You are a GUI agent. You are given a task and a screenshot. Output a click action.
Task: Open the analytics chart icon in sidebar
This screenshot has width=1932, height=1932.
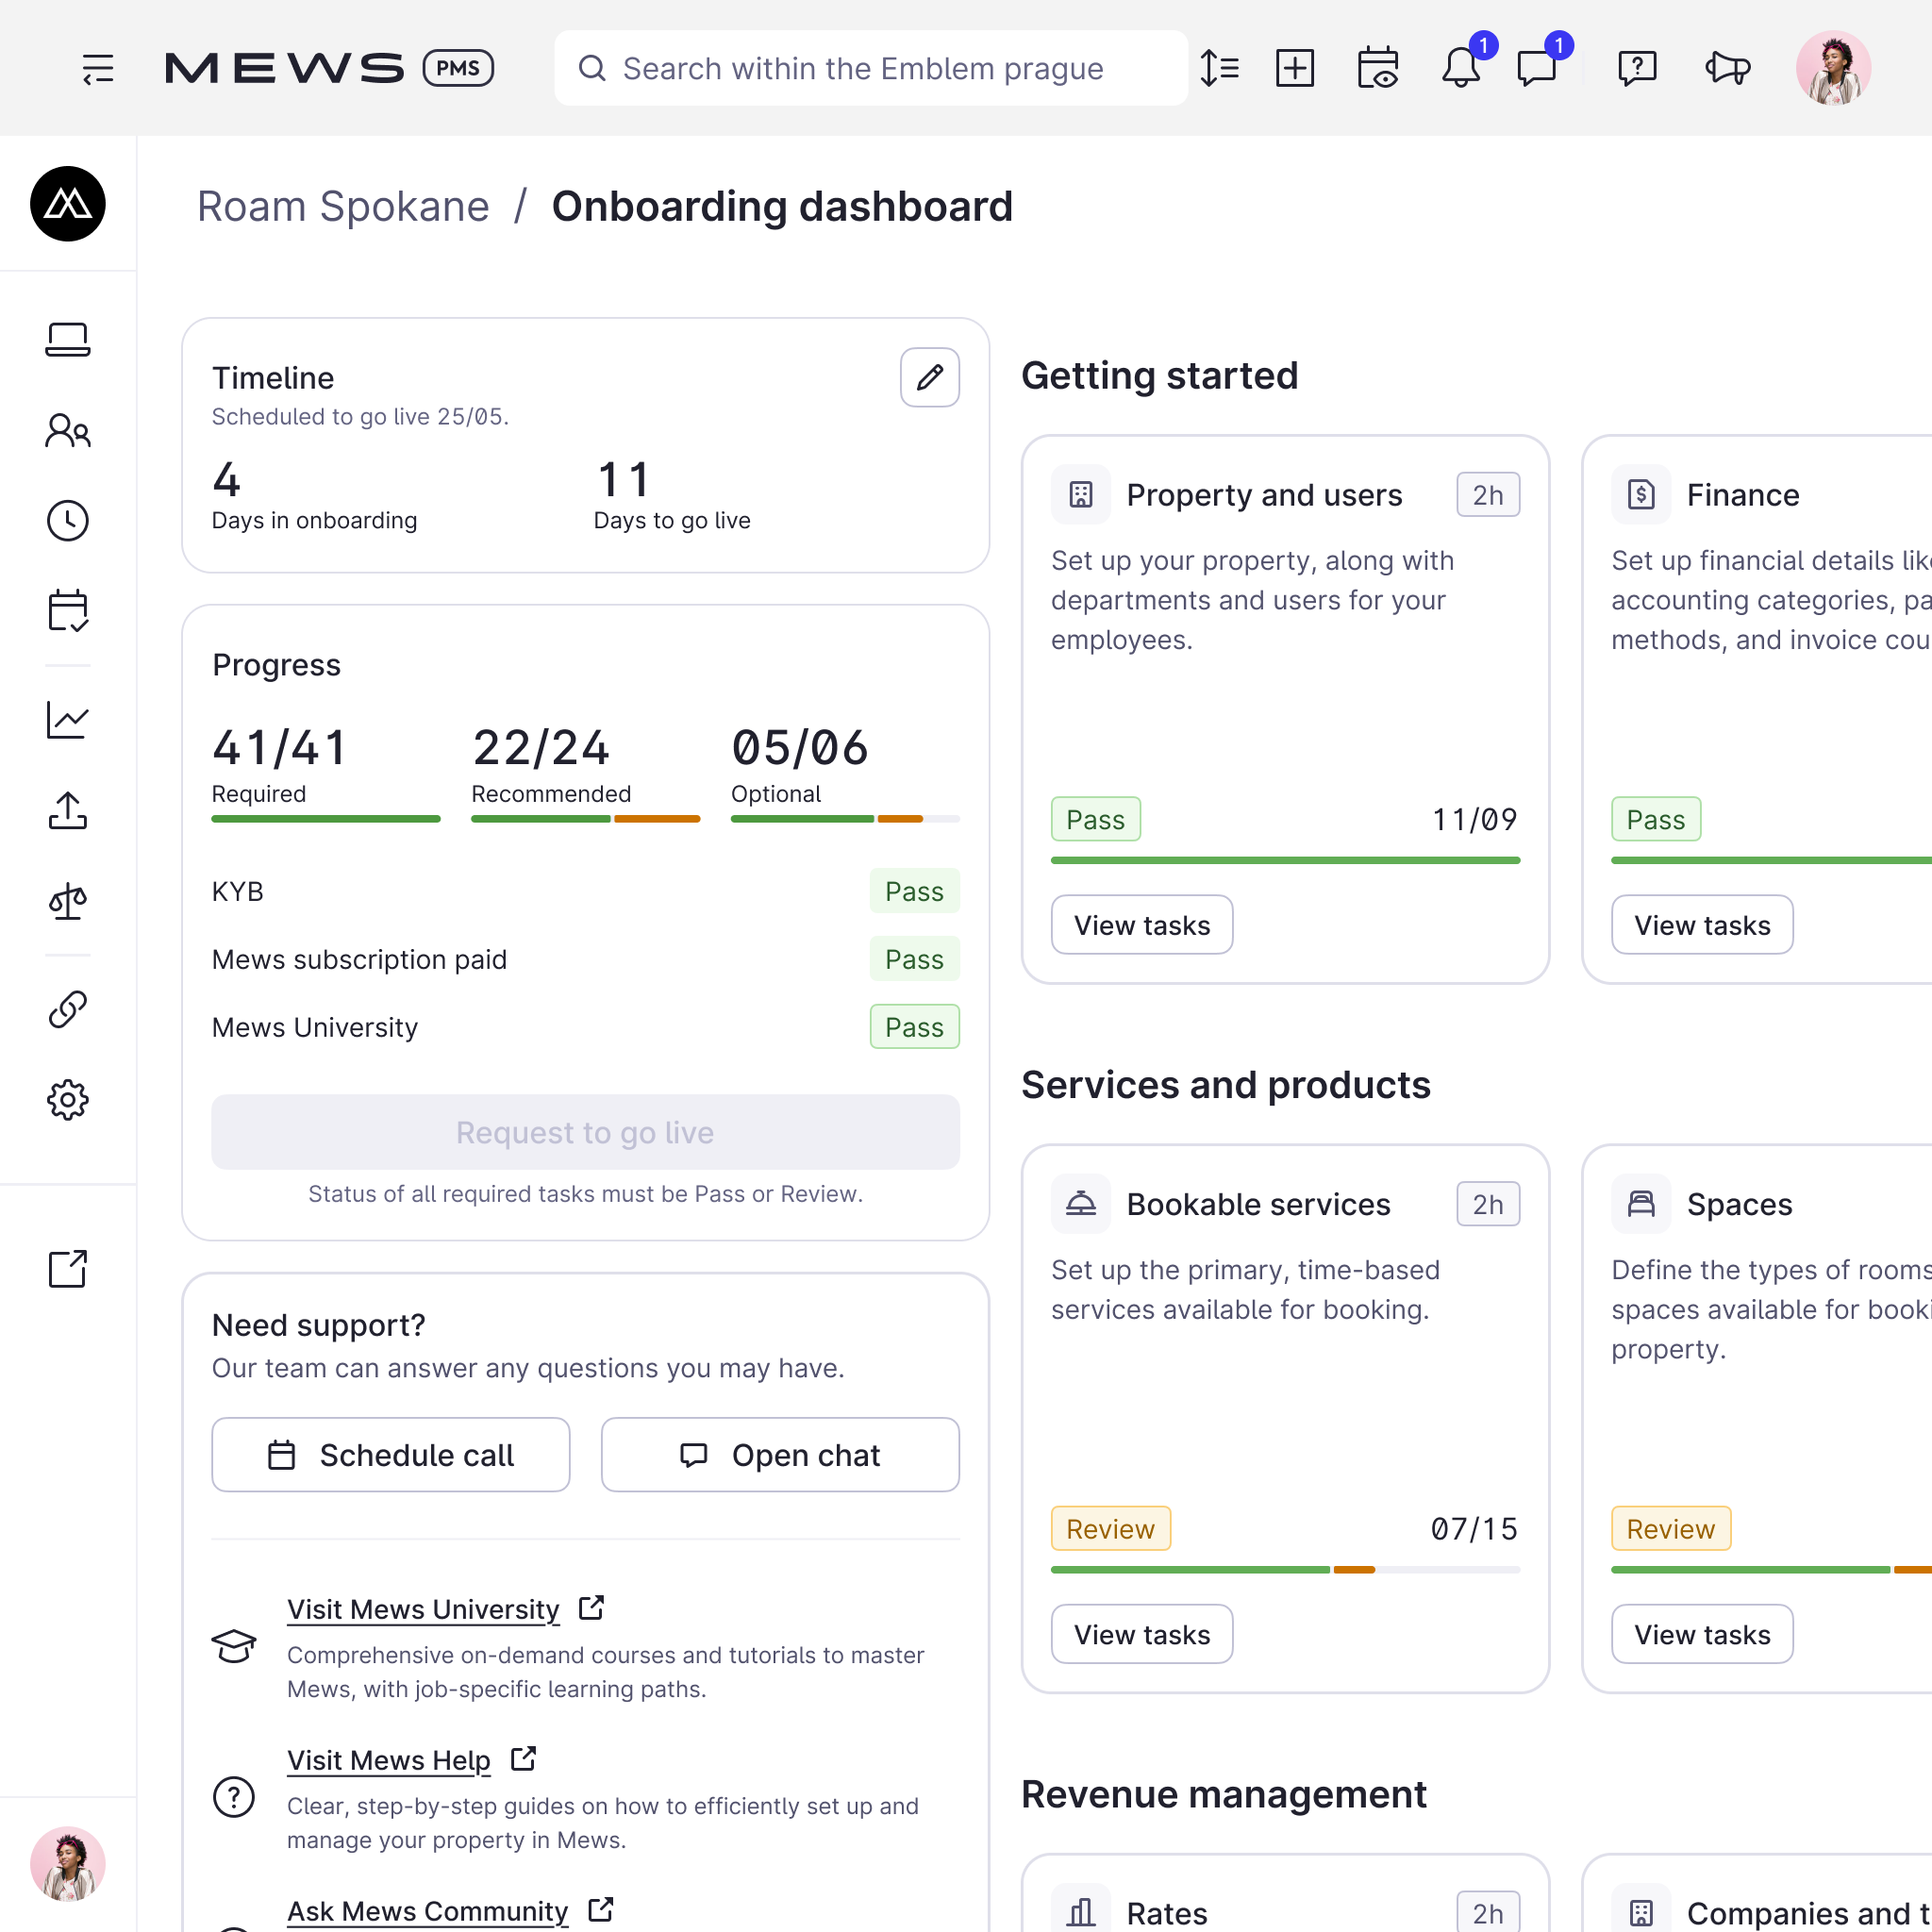[x=67, y=720]
